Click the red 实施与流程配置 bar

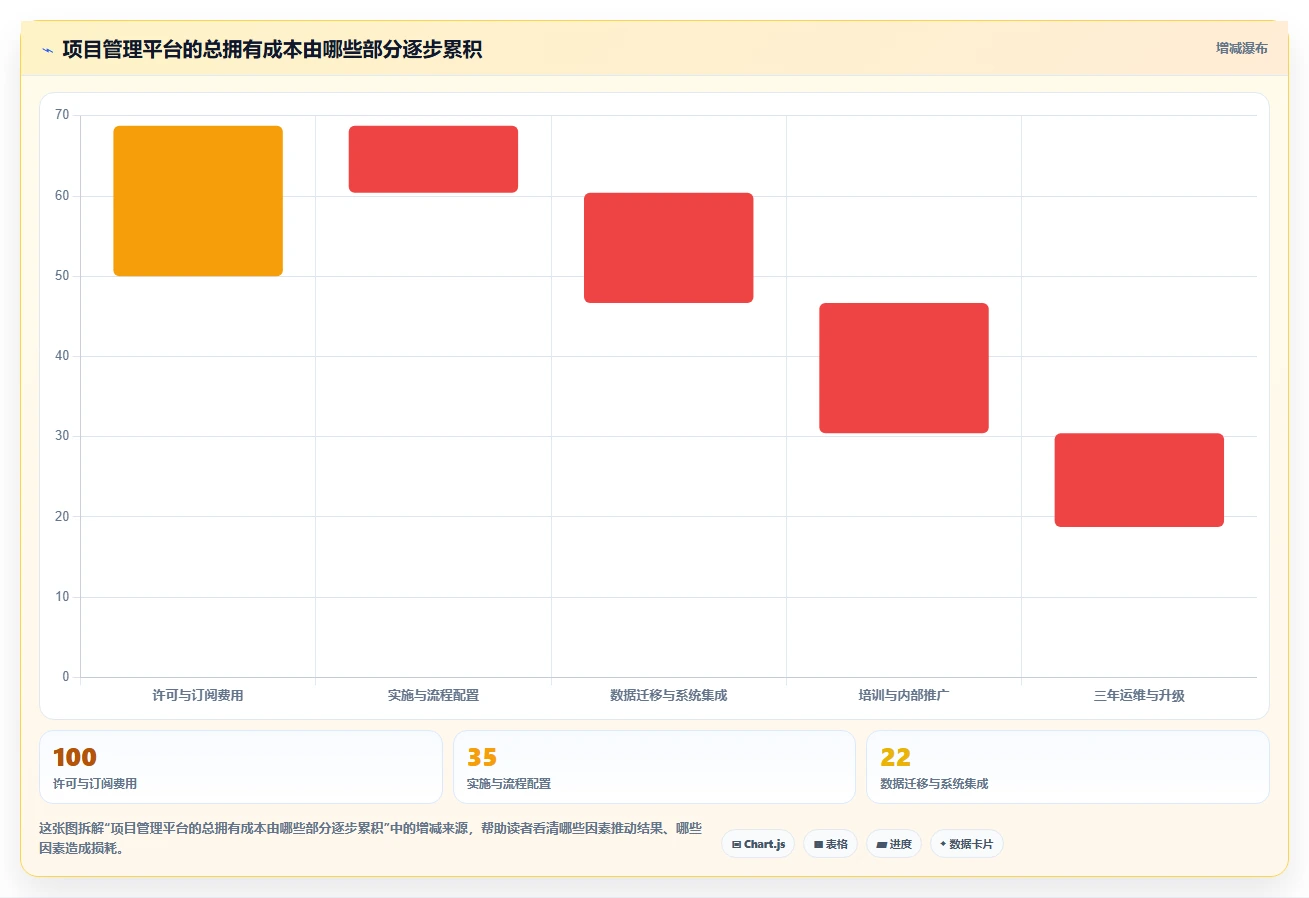coord(433,159)
